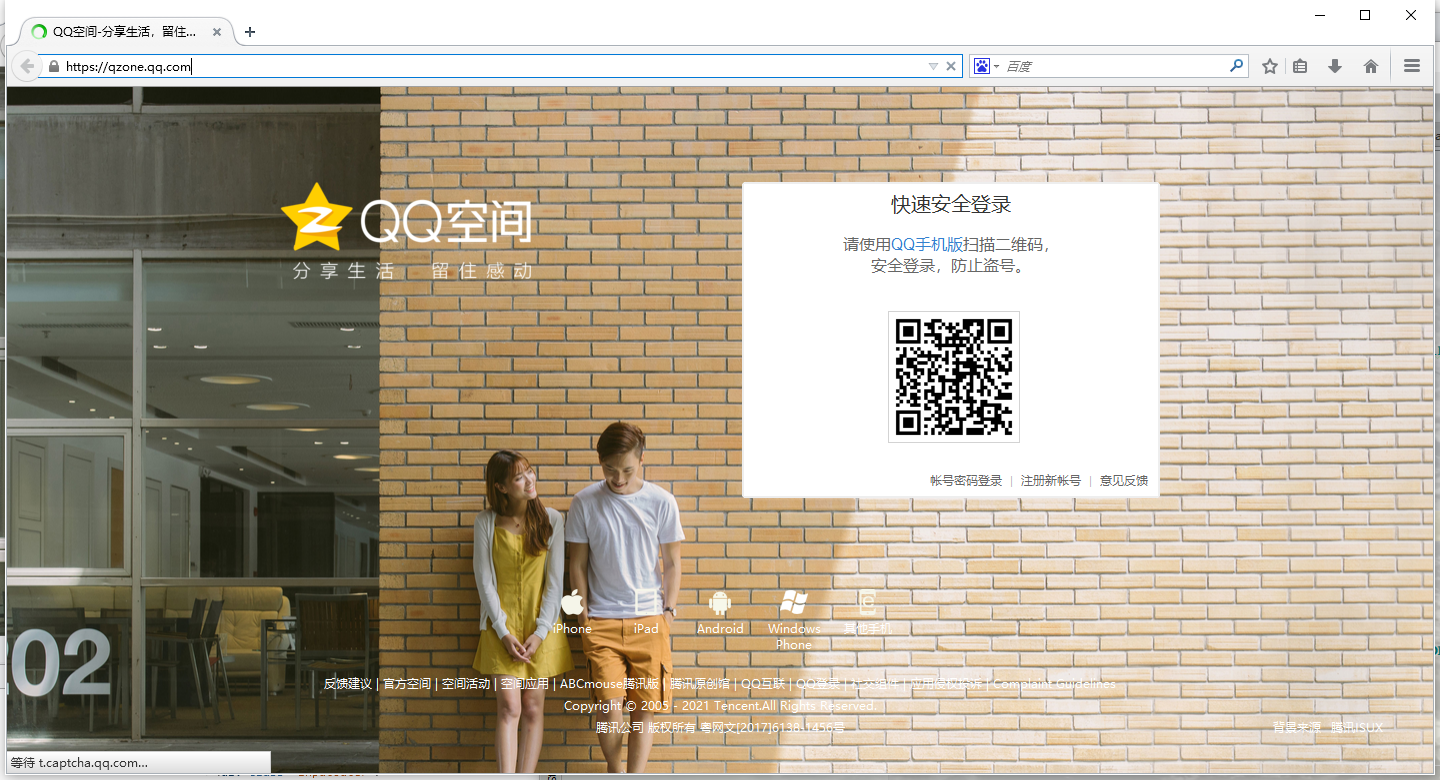Image resolution: width=1440 pixels, height=780 pixels.
Task: Click the iPad app icon
Action: [645, 602]
